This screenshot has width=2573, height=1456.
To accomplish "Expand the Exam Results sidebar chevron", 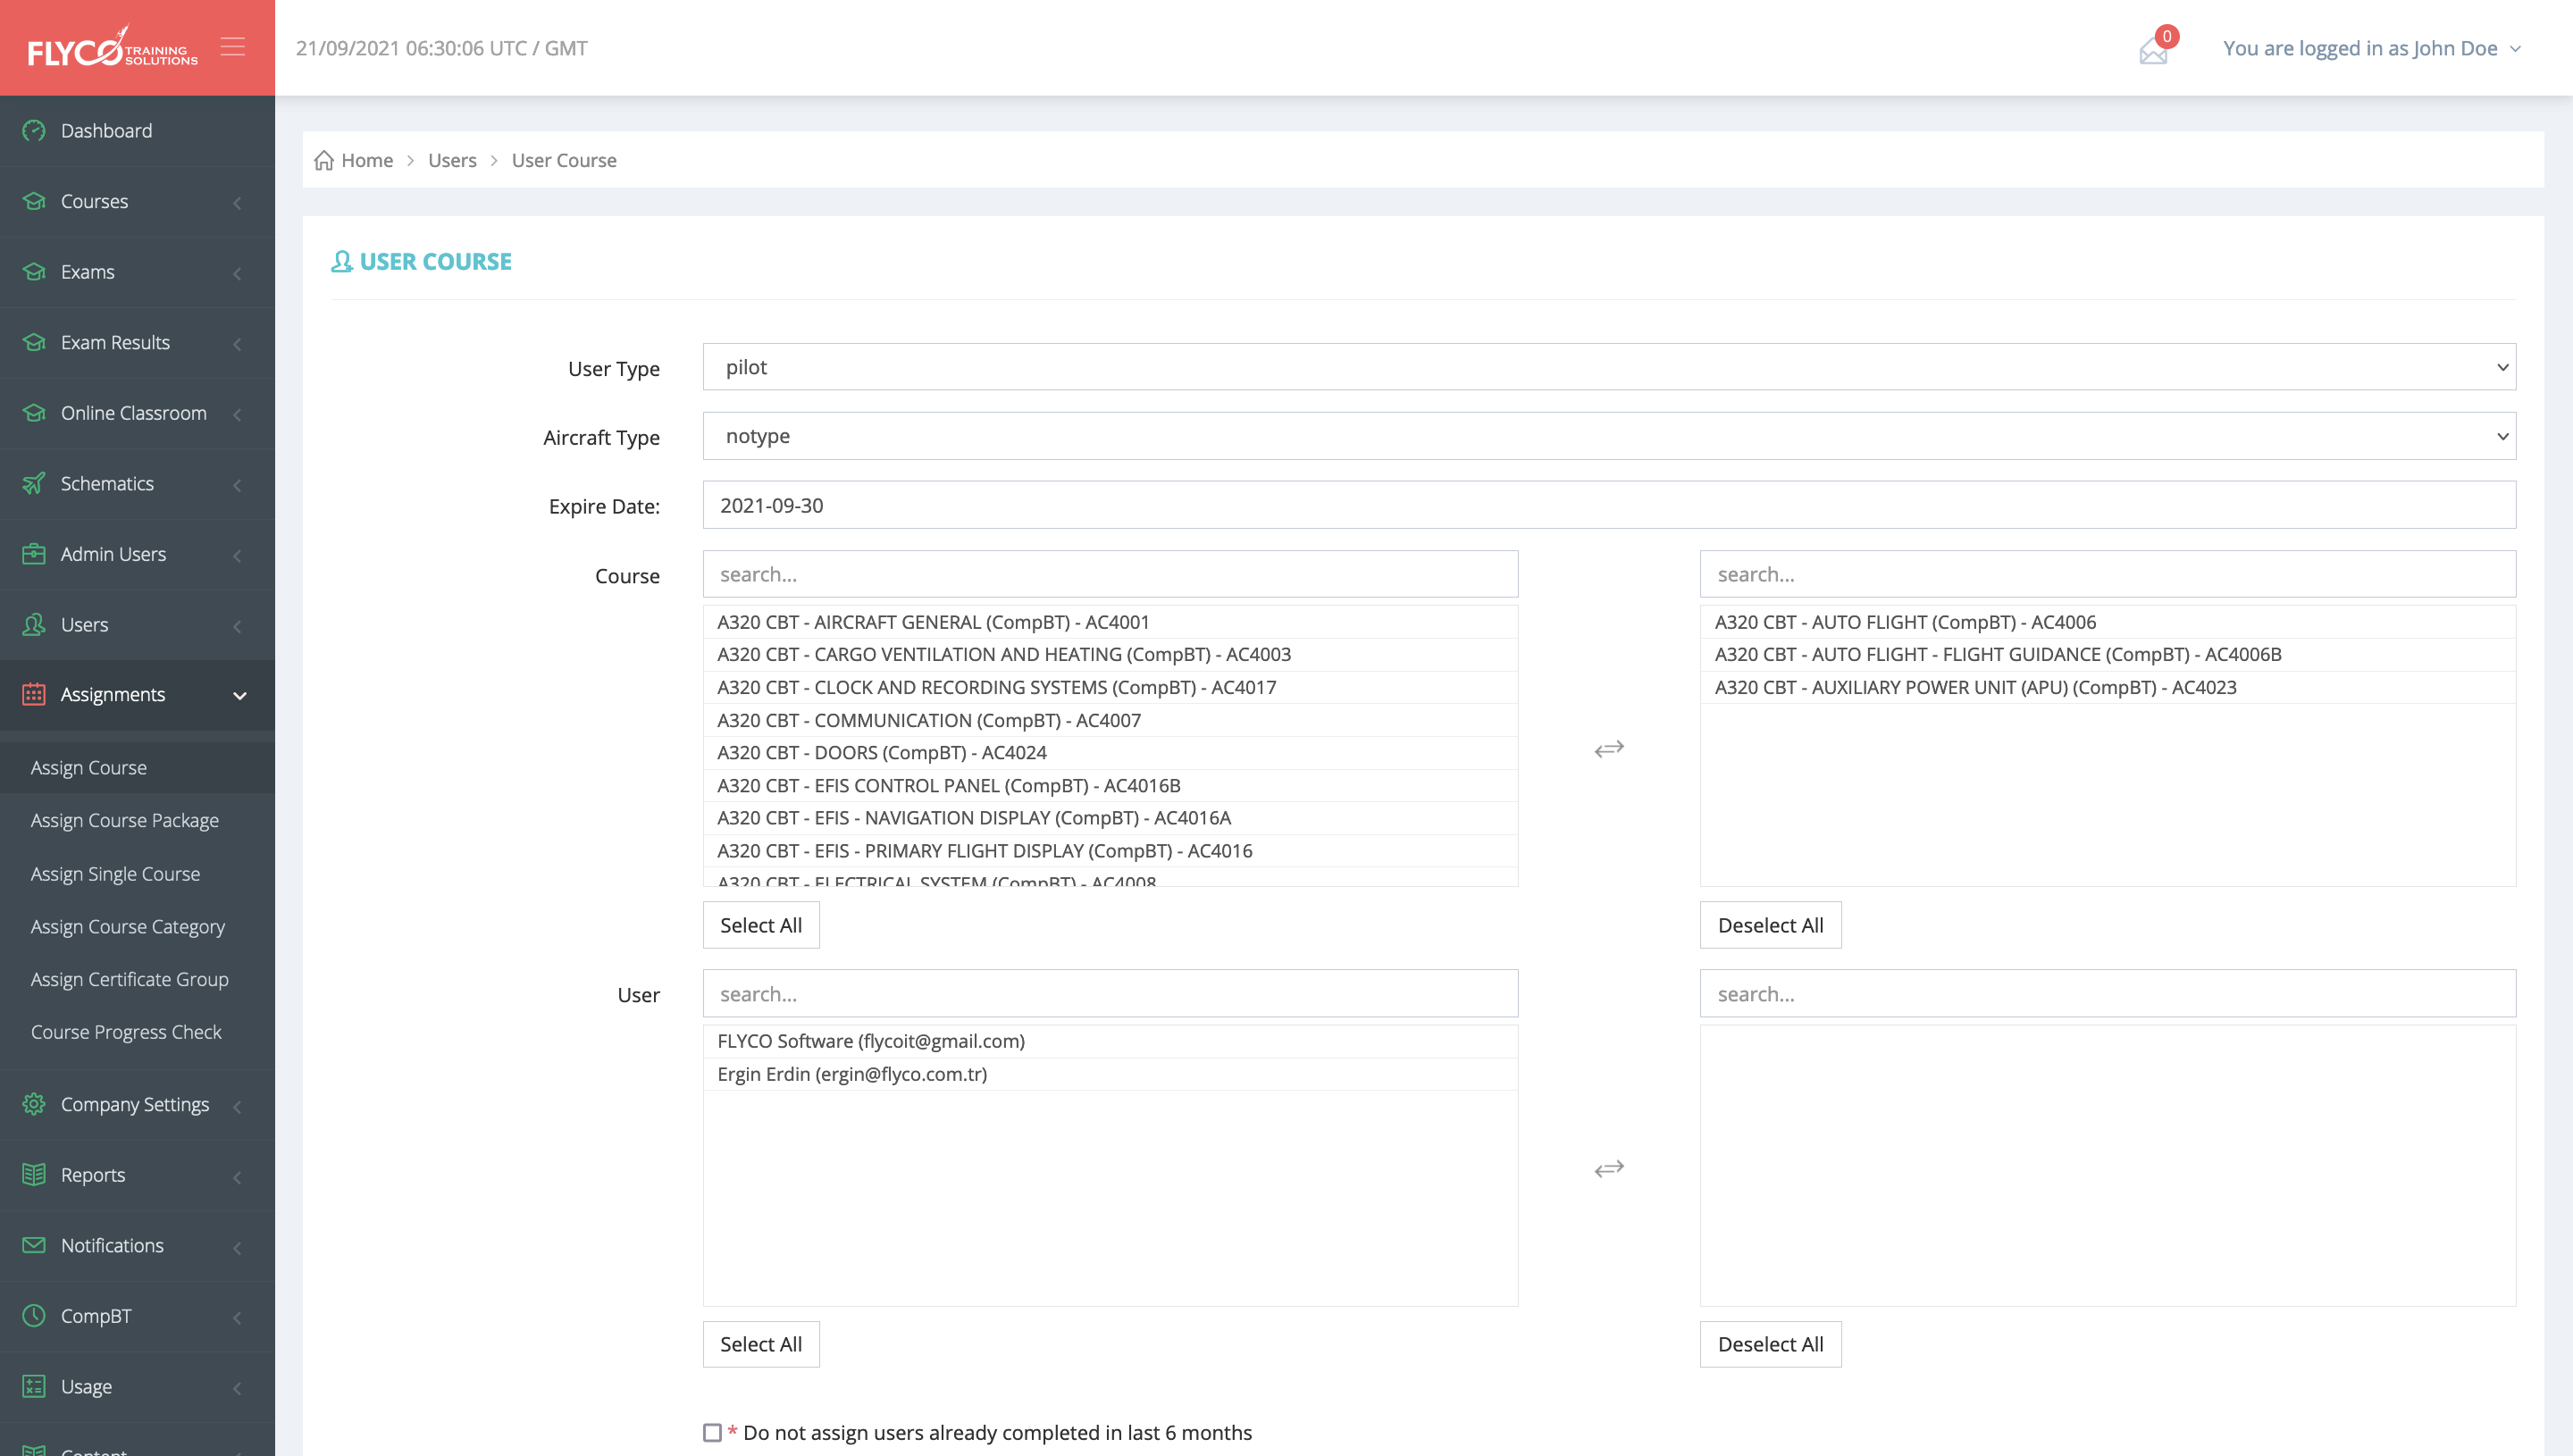I will coord(237,344).
